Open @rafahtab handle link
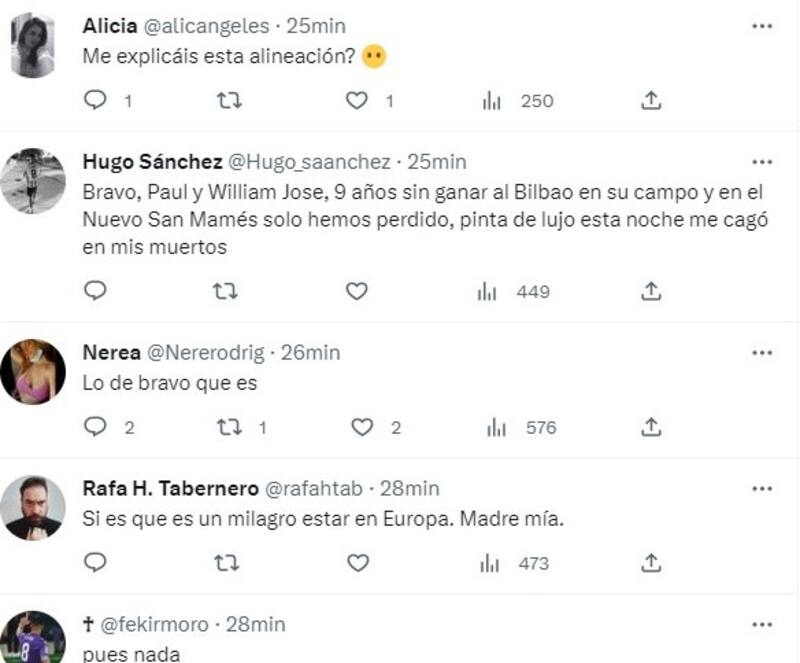This screenshot has width=800, height=663. coord(315,489)
